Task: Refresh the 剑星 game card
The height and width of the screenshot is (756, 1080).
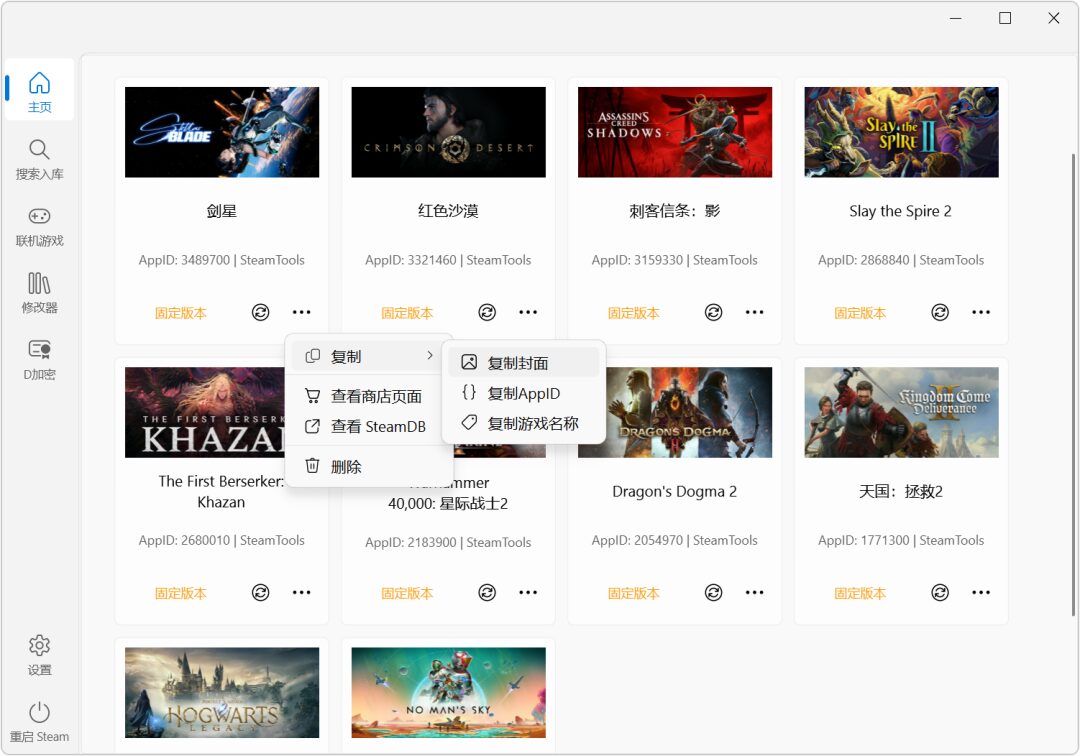Action: 260,313
